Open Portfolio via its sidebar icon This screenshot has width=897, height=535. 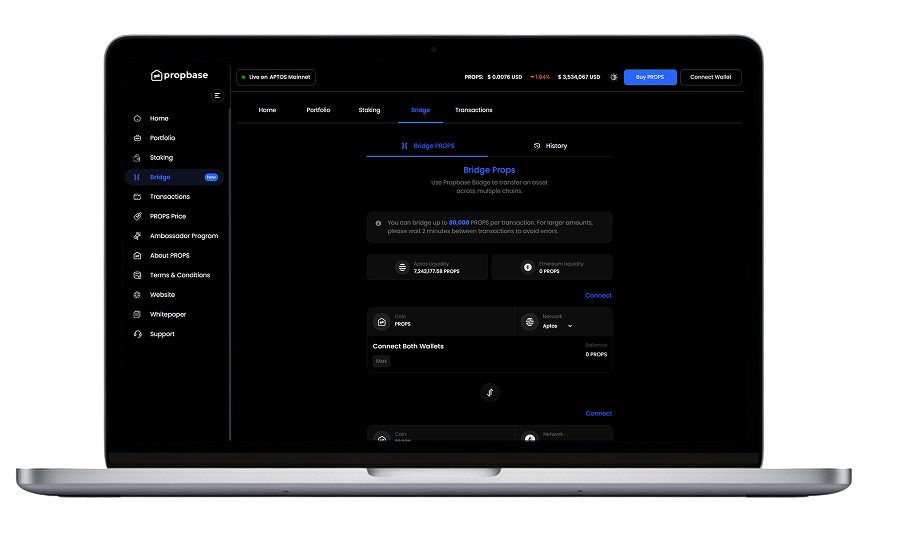[x=137, y=138]
